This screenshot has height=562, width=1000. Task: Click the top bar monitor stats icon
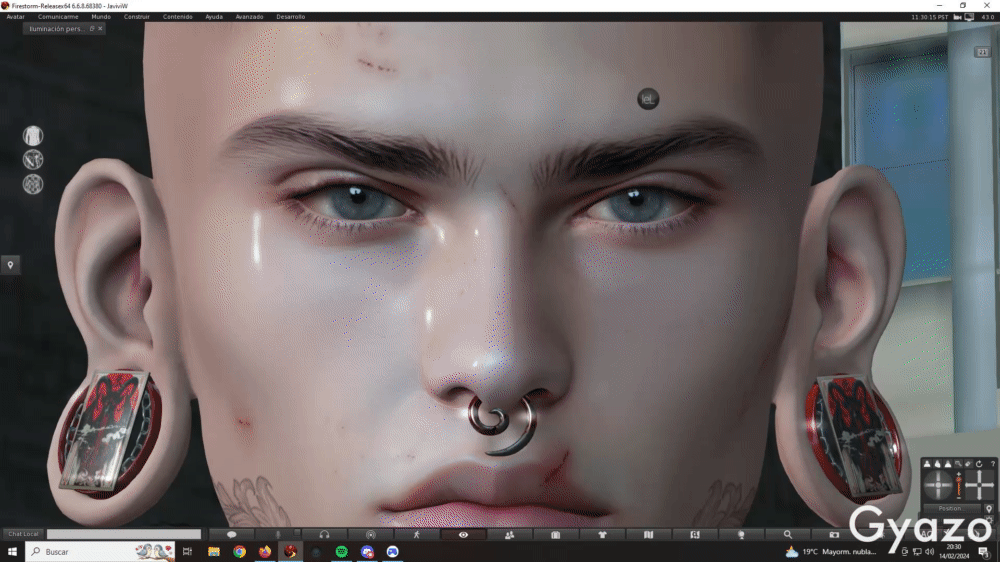click(x=969, y=17)
